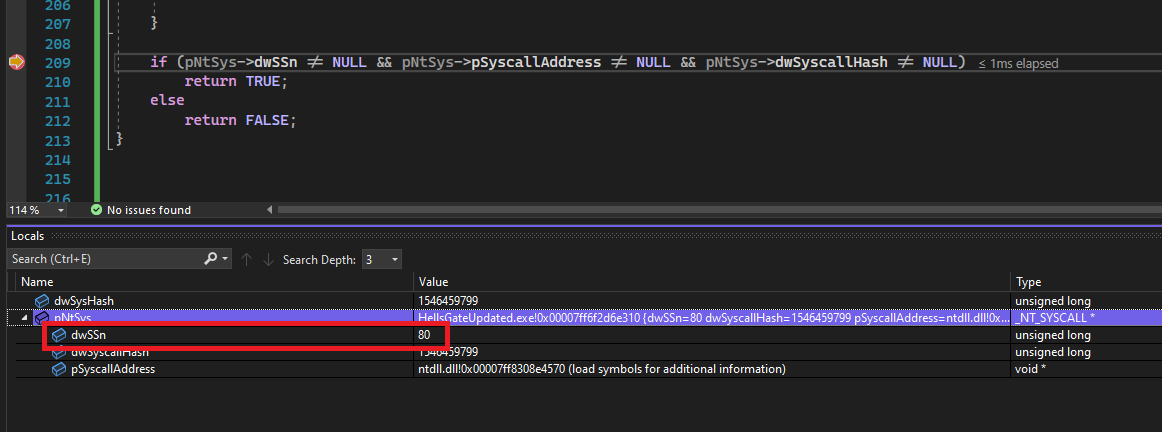Click the breakpoint marker on line 209
The height and width of the screenshot is (432, 1162).
click(x=16, y=63)
